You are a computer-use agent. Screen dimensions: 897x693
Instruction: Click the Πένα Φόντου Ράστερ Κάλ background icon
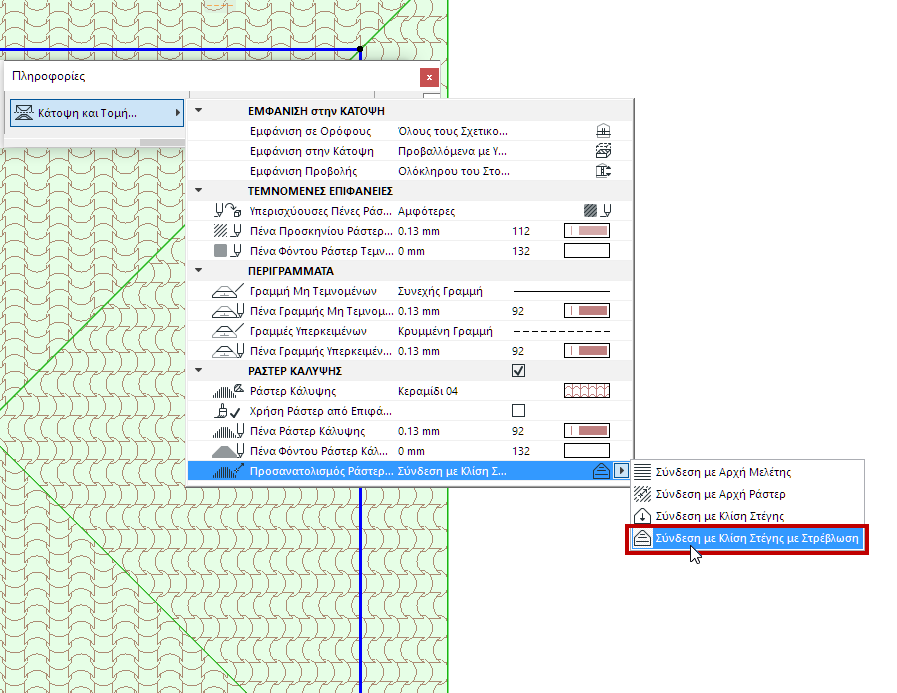228,451
